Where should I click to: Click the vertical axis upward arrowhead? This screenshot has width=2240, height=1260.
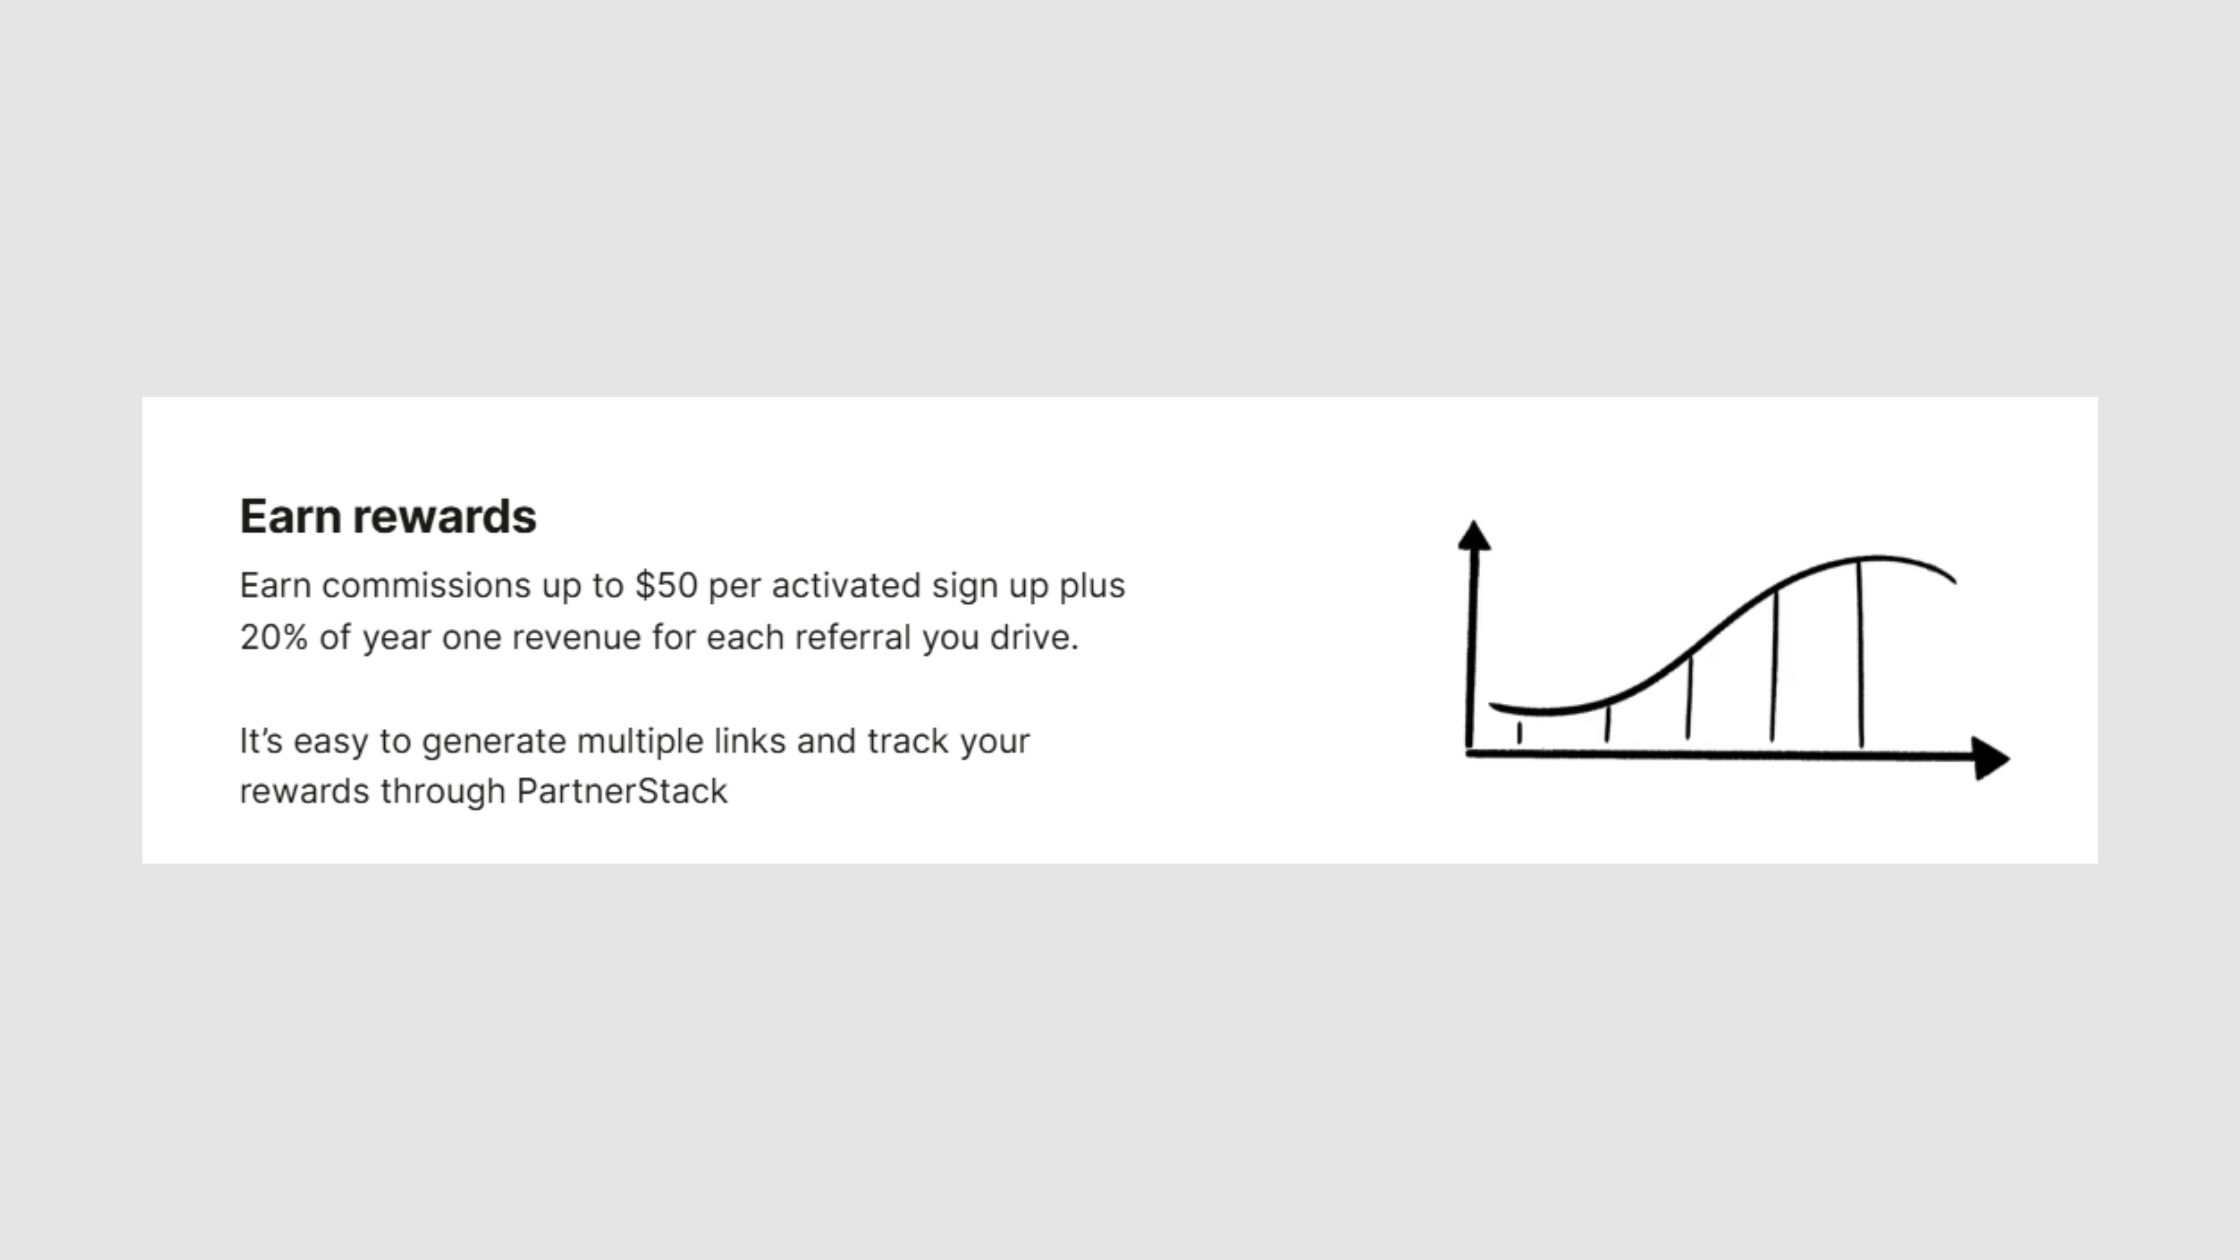coord(1473,535)
